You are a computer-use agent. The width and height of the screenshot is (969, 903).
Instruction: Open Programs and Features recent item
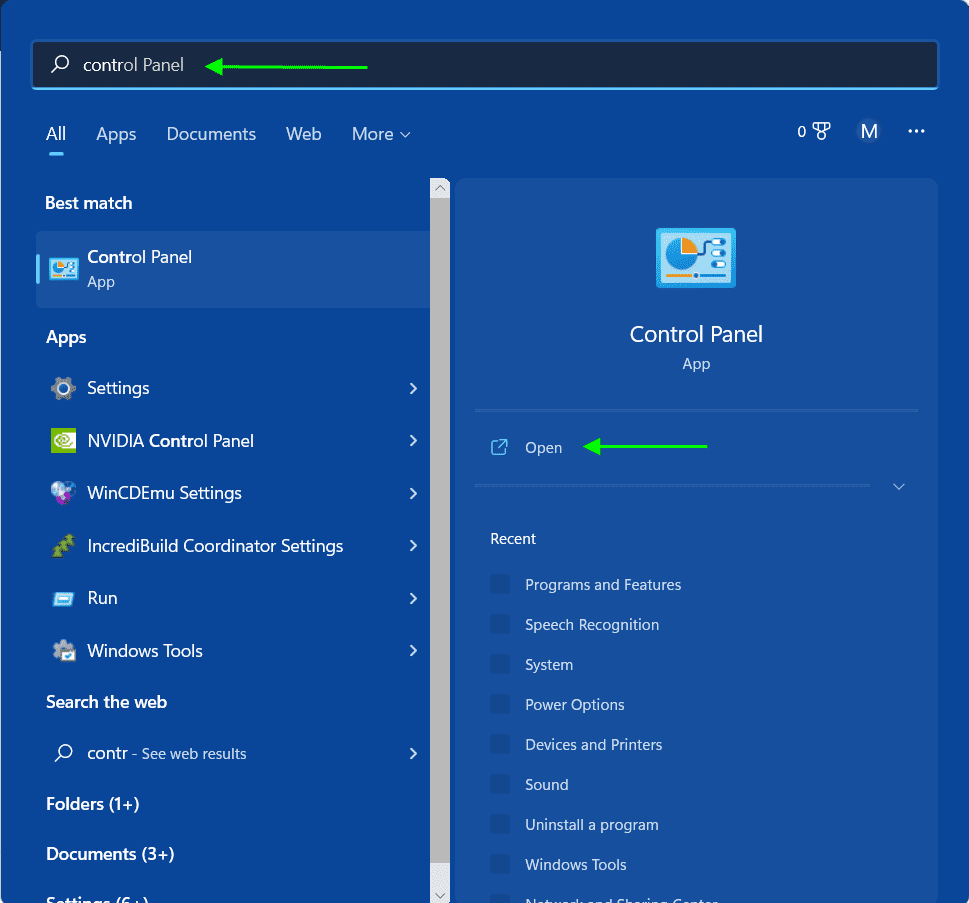click(603, 585)
